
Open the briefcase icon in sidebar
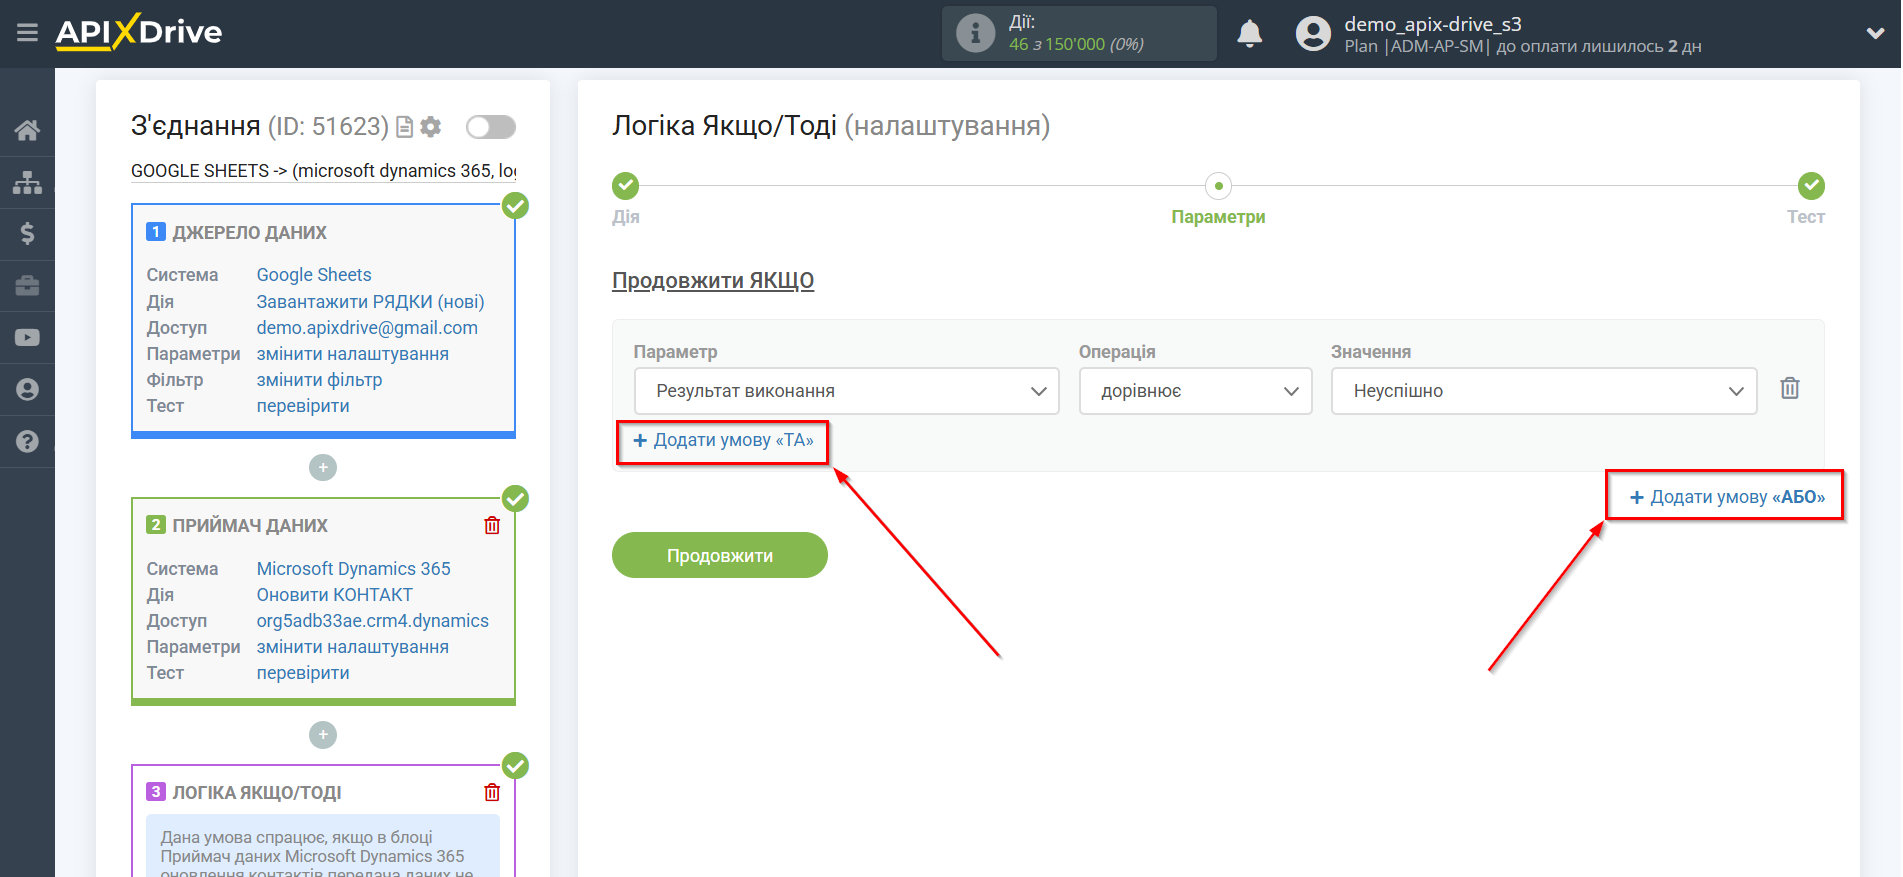tap(27, 286)
